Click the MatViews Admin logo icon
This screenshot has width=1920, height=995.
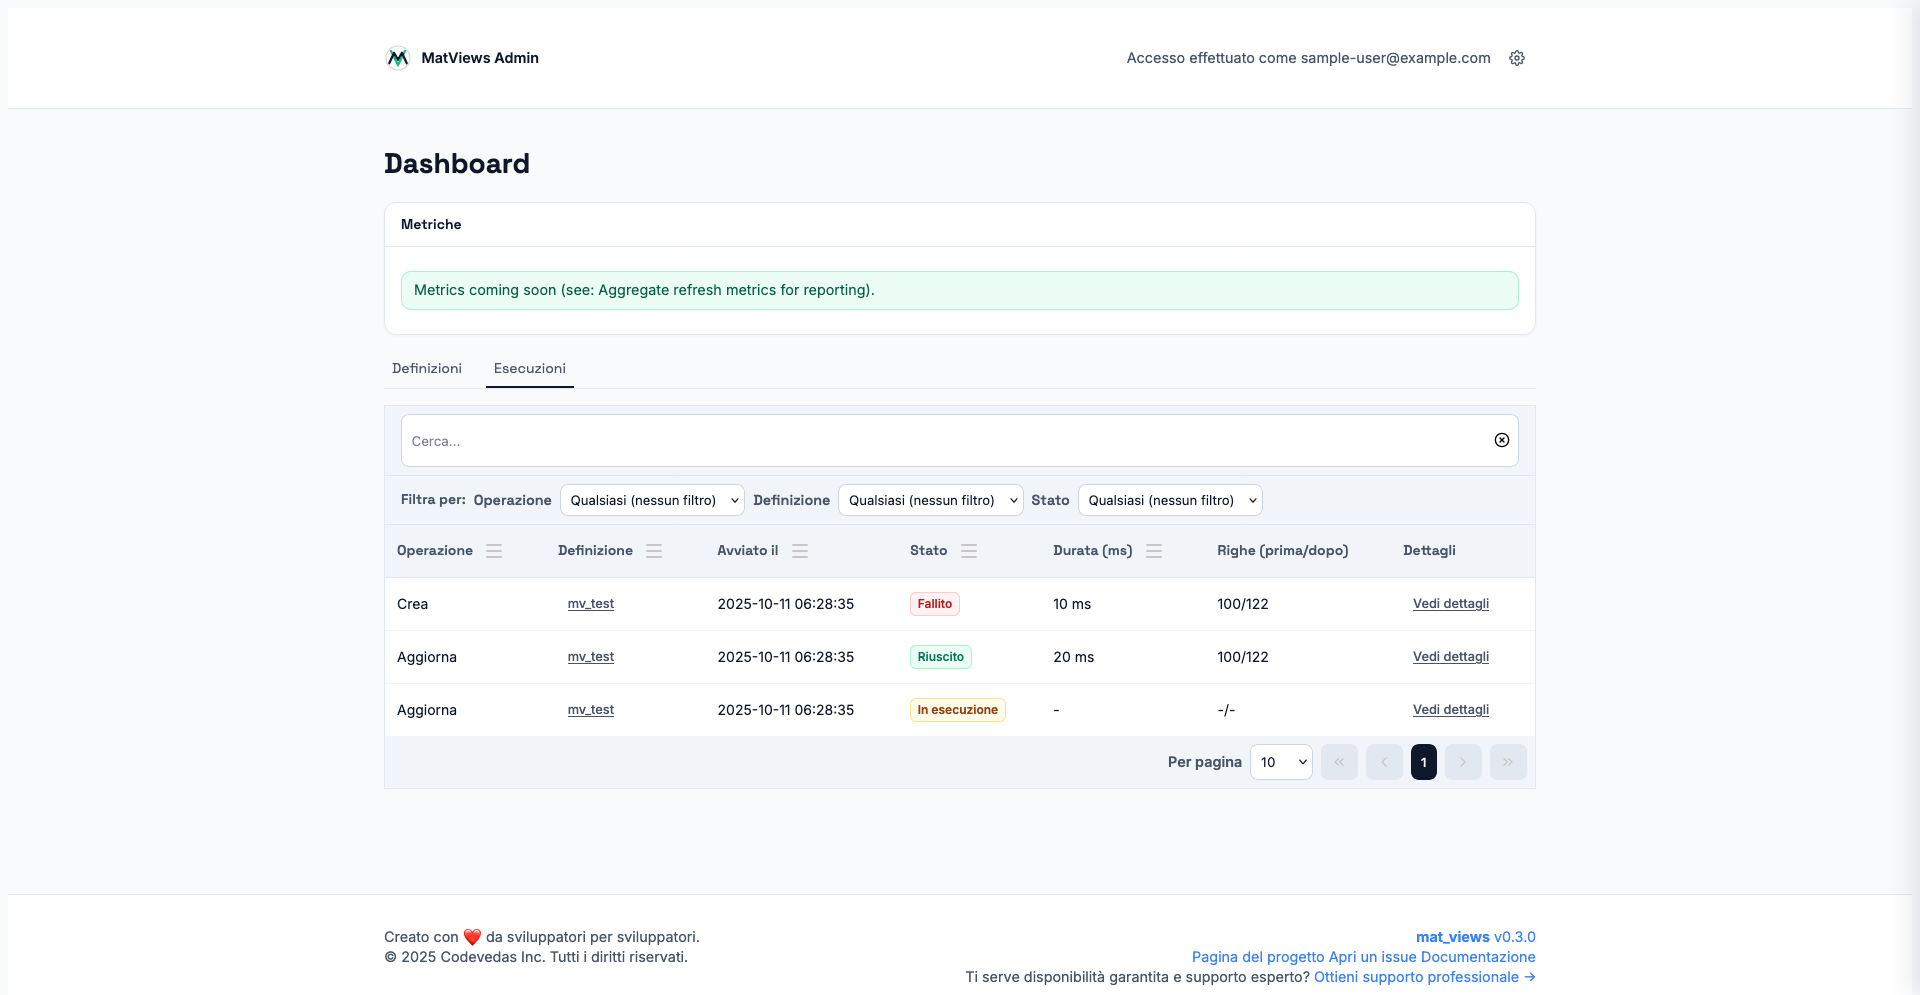pos(397,58)
